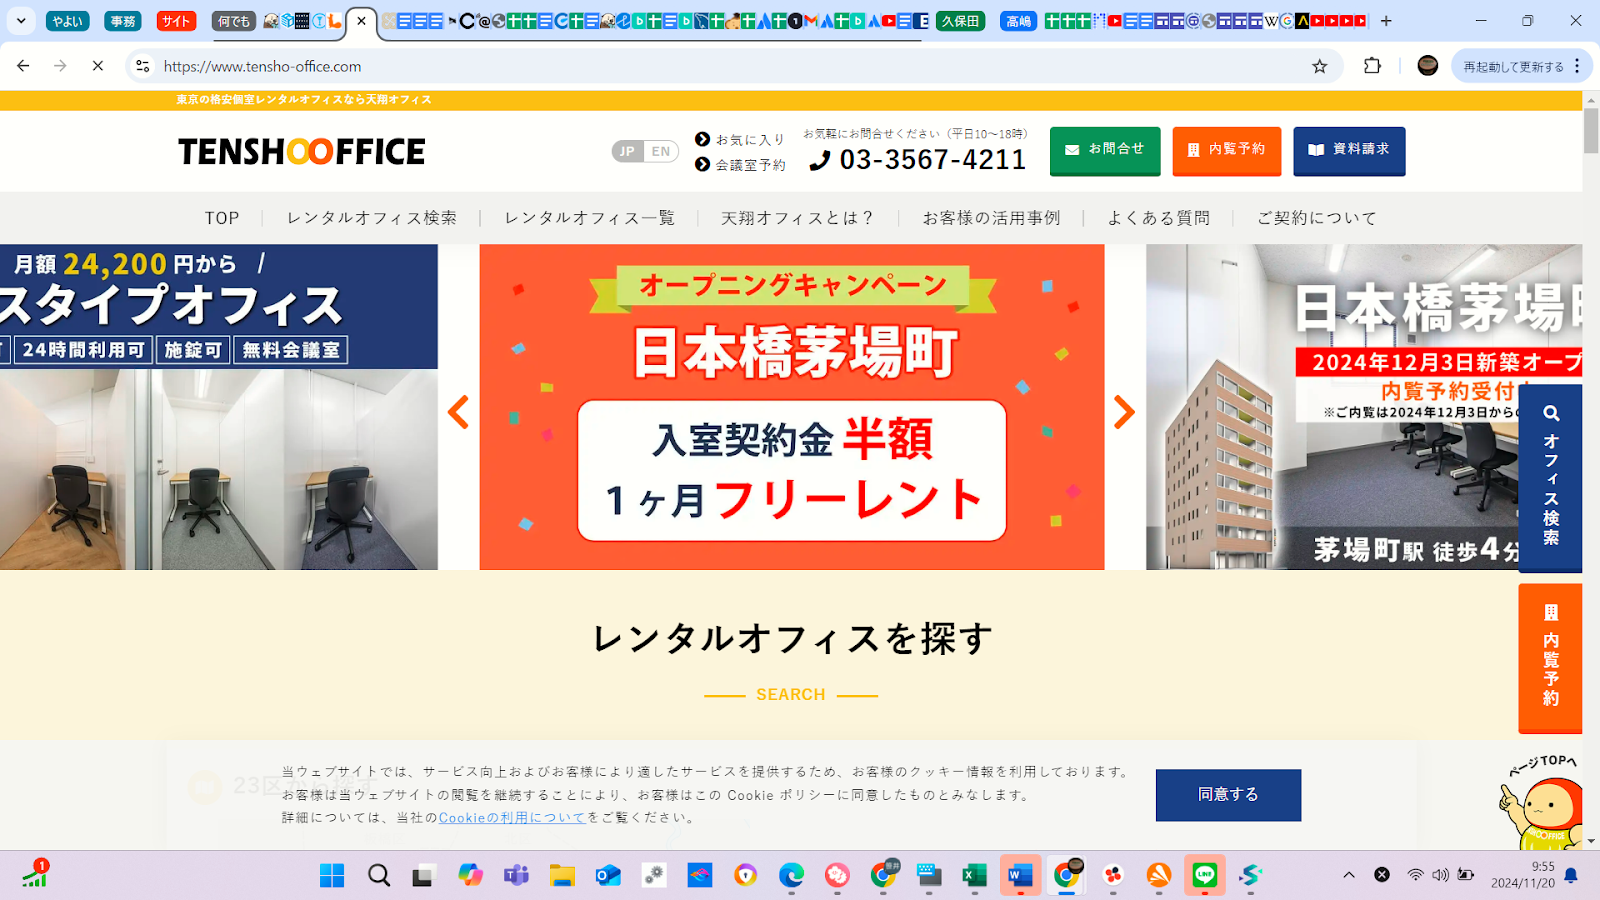1600x900 pixels.
Task: Open the 久保田 tab group
Action: [961, 21]
